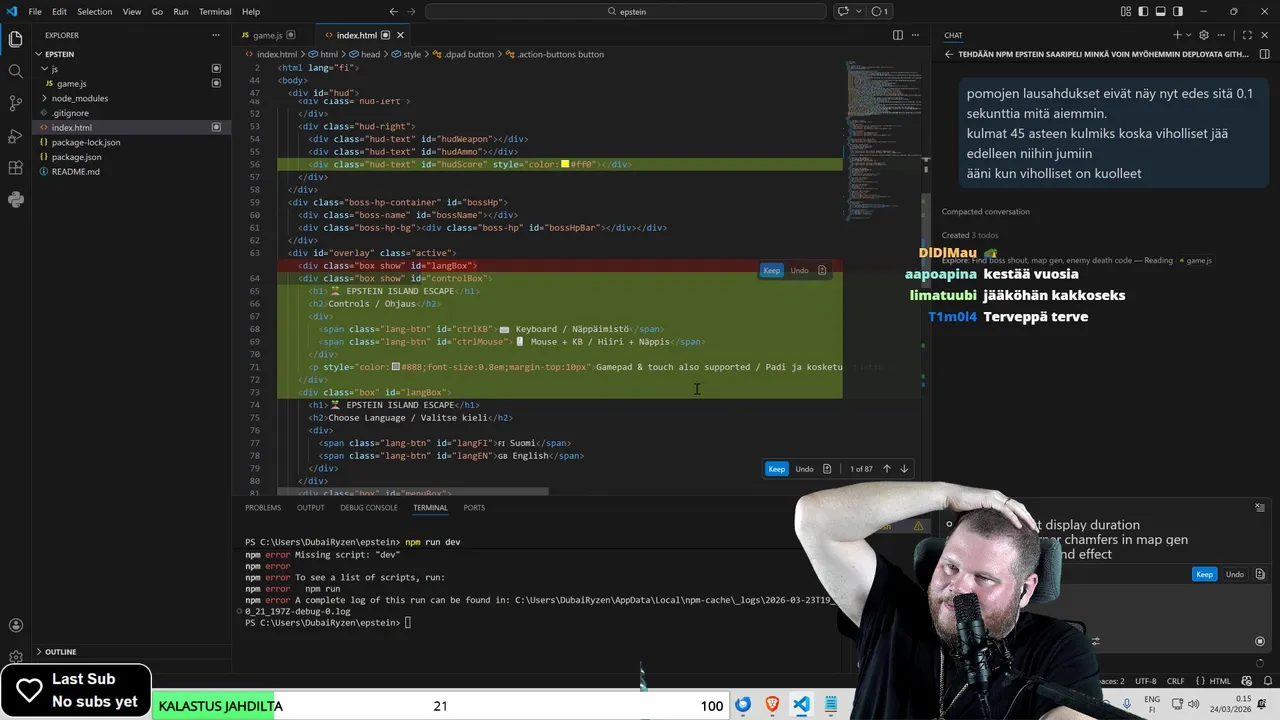Switch to the Output panel tab
The image size is (1280, 720).
point(310,508)
